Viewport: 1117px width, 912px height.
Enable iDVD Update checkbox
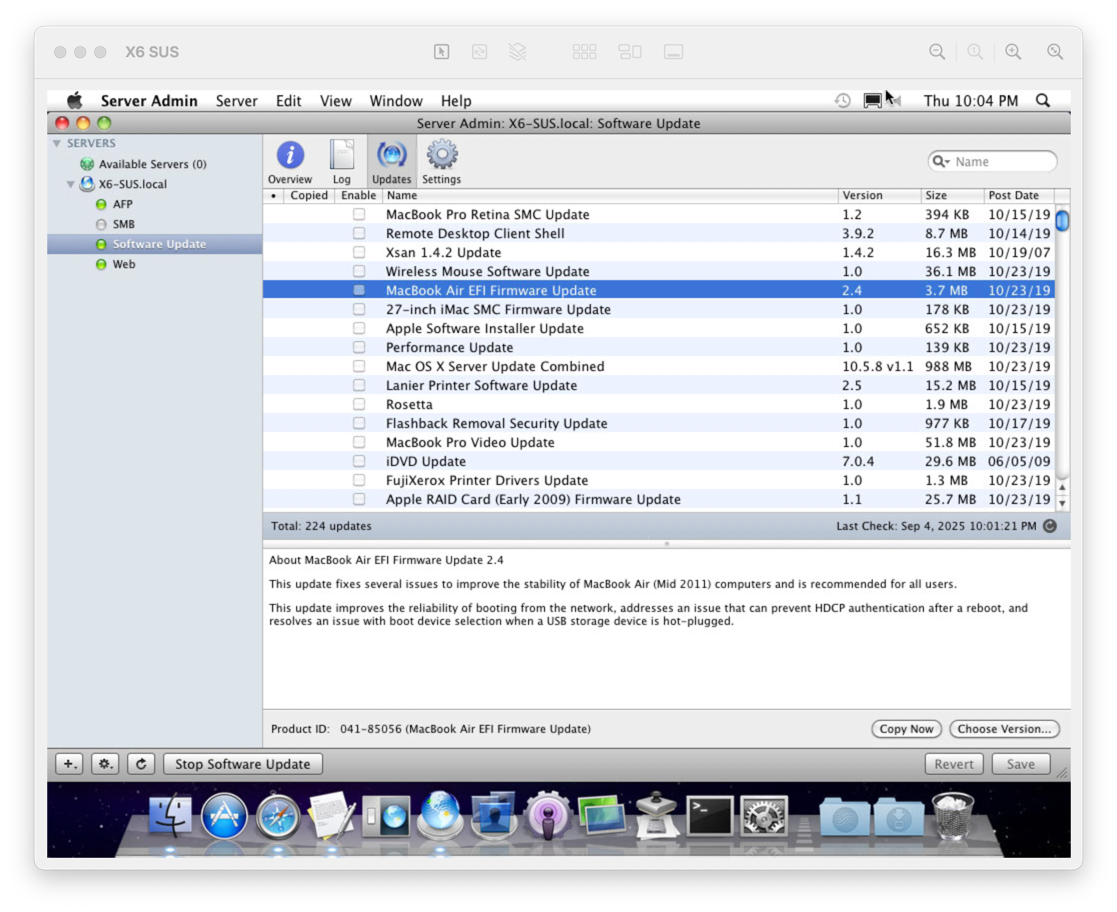(359, 461)
